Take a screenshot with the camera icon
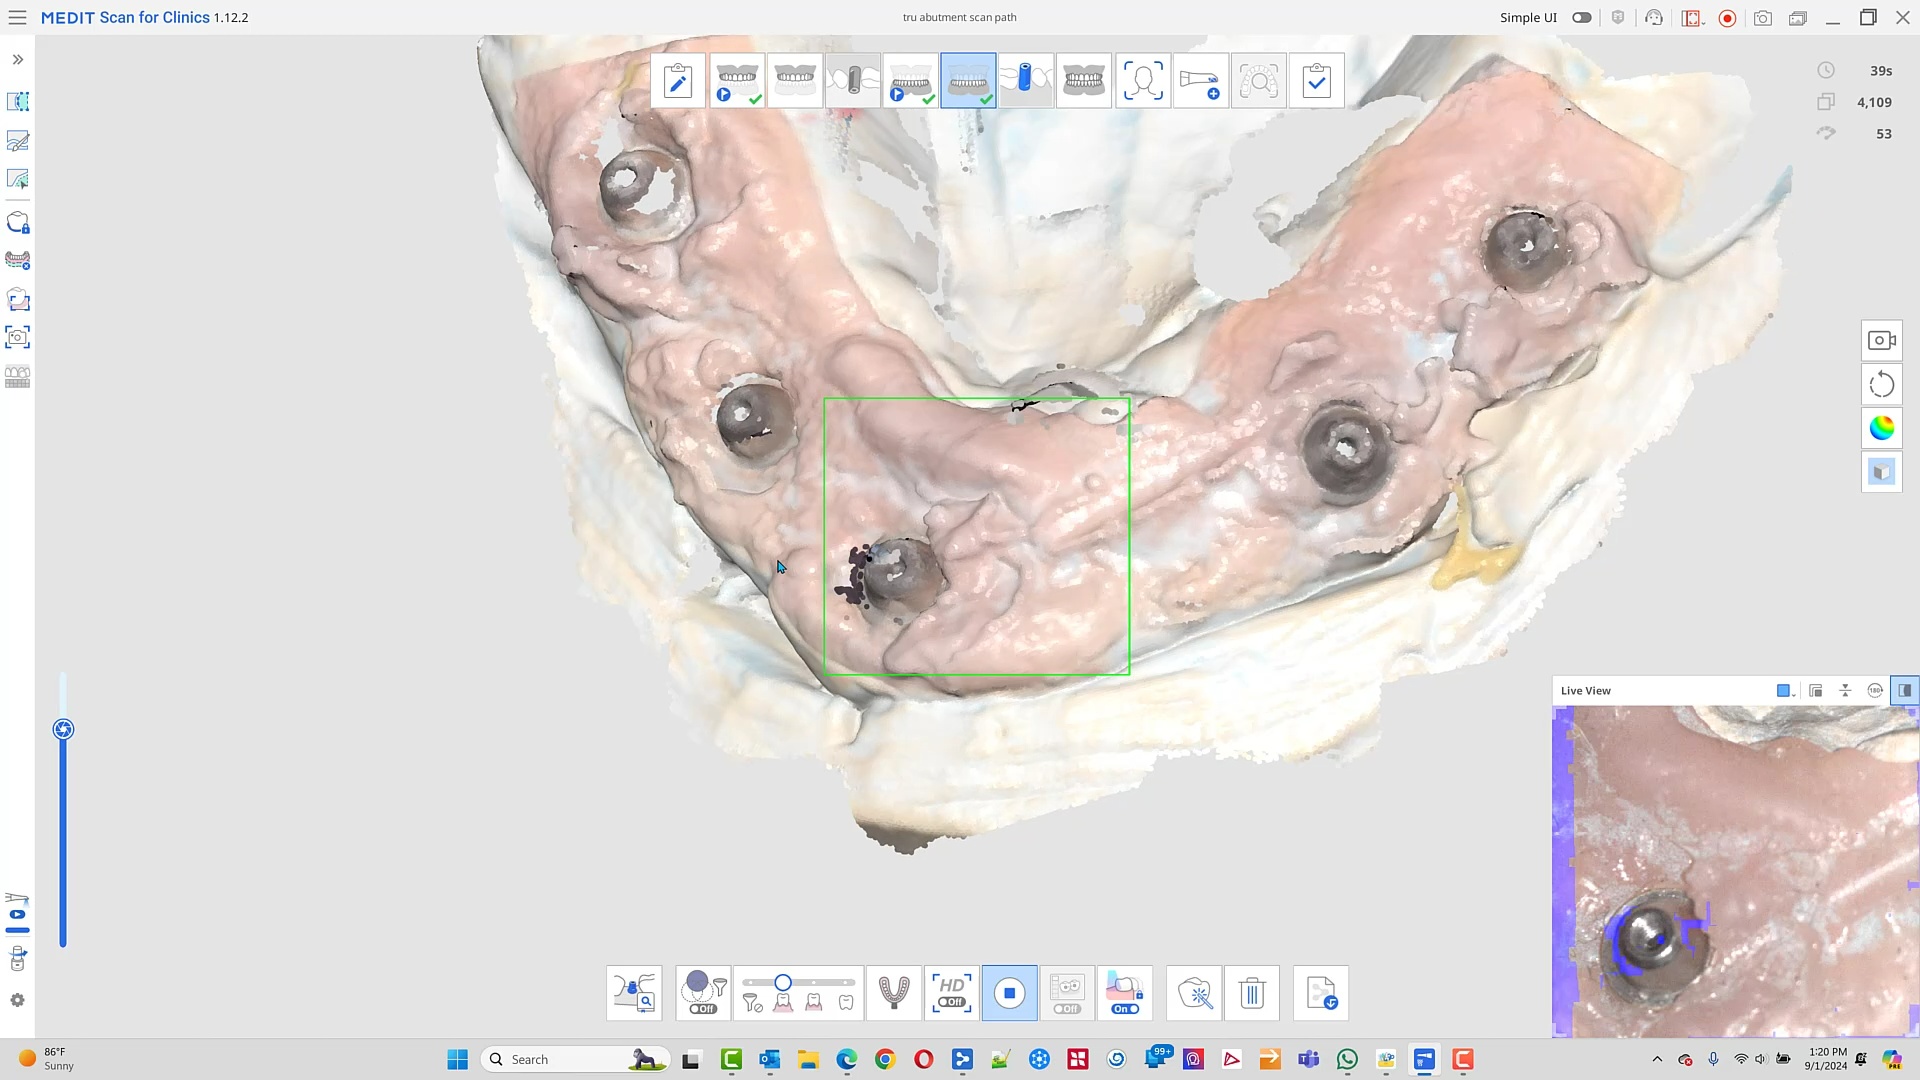1920x1080 pixels. coord(1763,18)
